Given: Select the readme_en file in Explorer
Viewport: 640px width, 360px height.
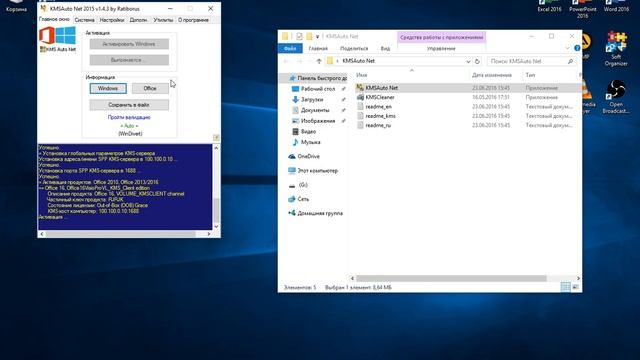Looking at the screenshot, I should click(x=378, y=107).
